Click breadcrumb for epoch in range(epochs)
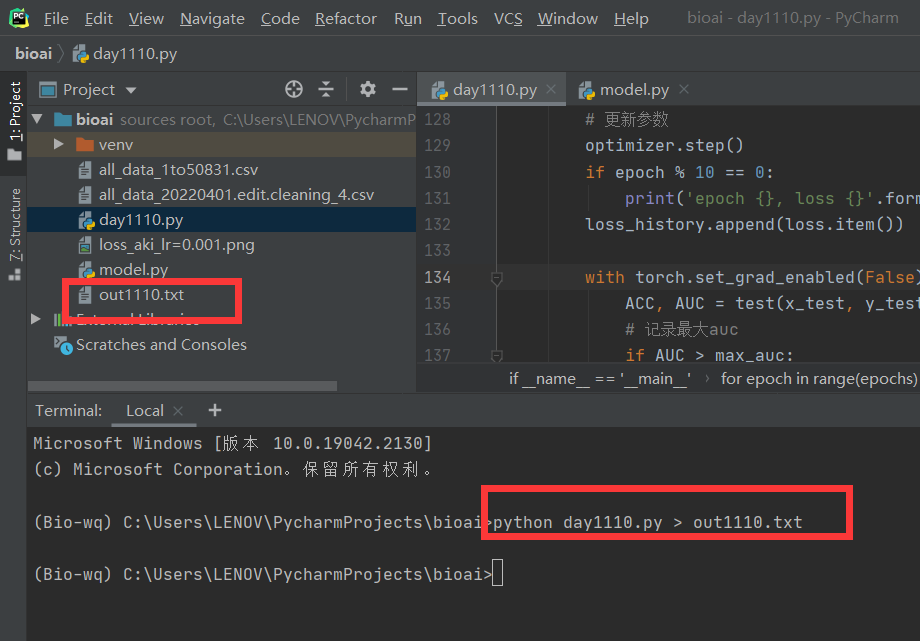The width and height of the screenshot is (920, 641). click(x=818, y=379)
